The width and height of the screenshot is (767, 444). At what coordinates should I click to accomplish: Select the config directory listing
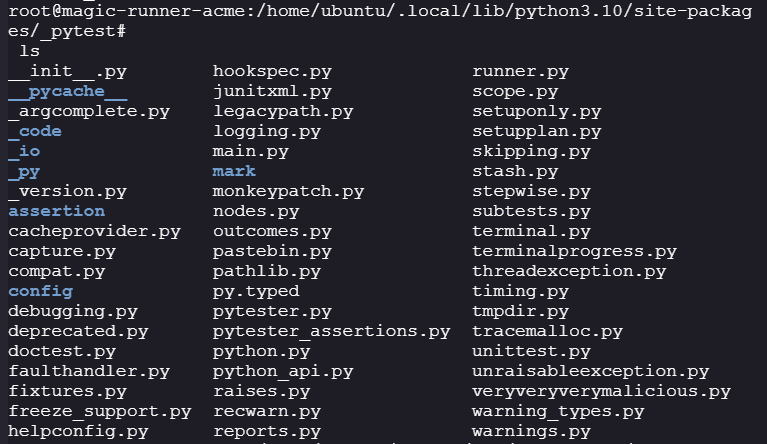40,291
